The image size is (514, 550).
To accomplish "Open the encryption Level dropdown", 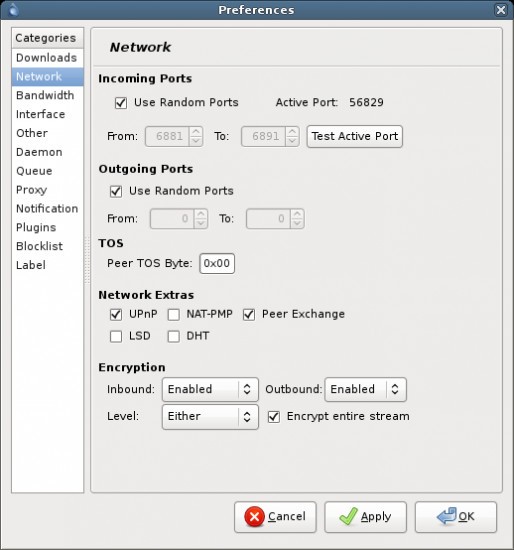I will [x=210, y=417].
